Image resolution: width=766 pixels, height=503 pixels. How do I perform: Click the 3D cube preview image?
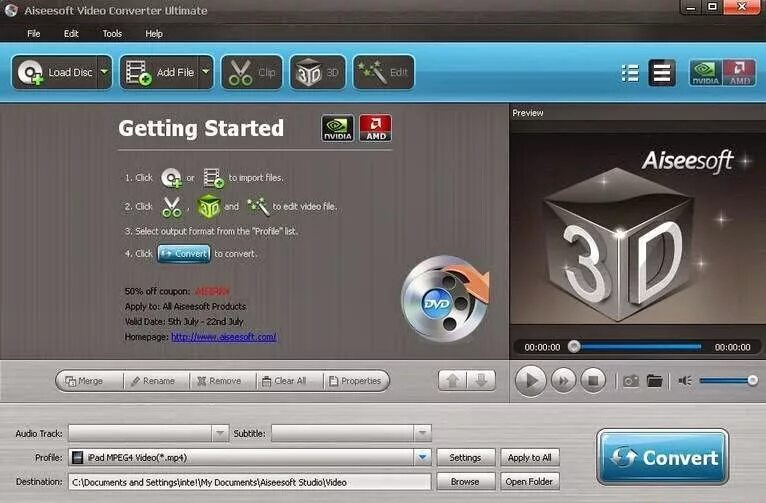tap(620, 244)
